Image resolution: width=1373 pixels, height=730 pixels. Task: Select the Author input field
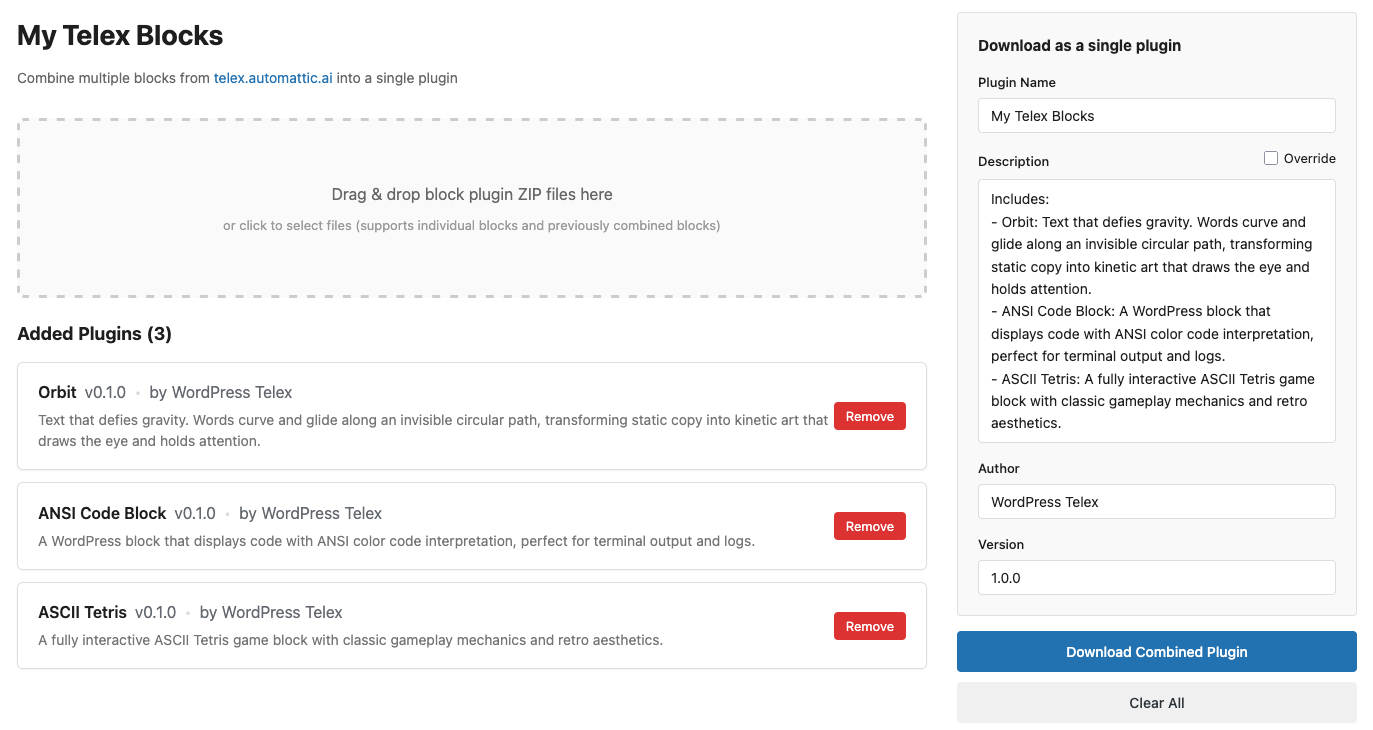pyautogui.click(x=1156, y=502)
